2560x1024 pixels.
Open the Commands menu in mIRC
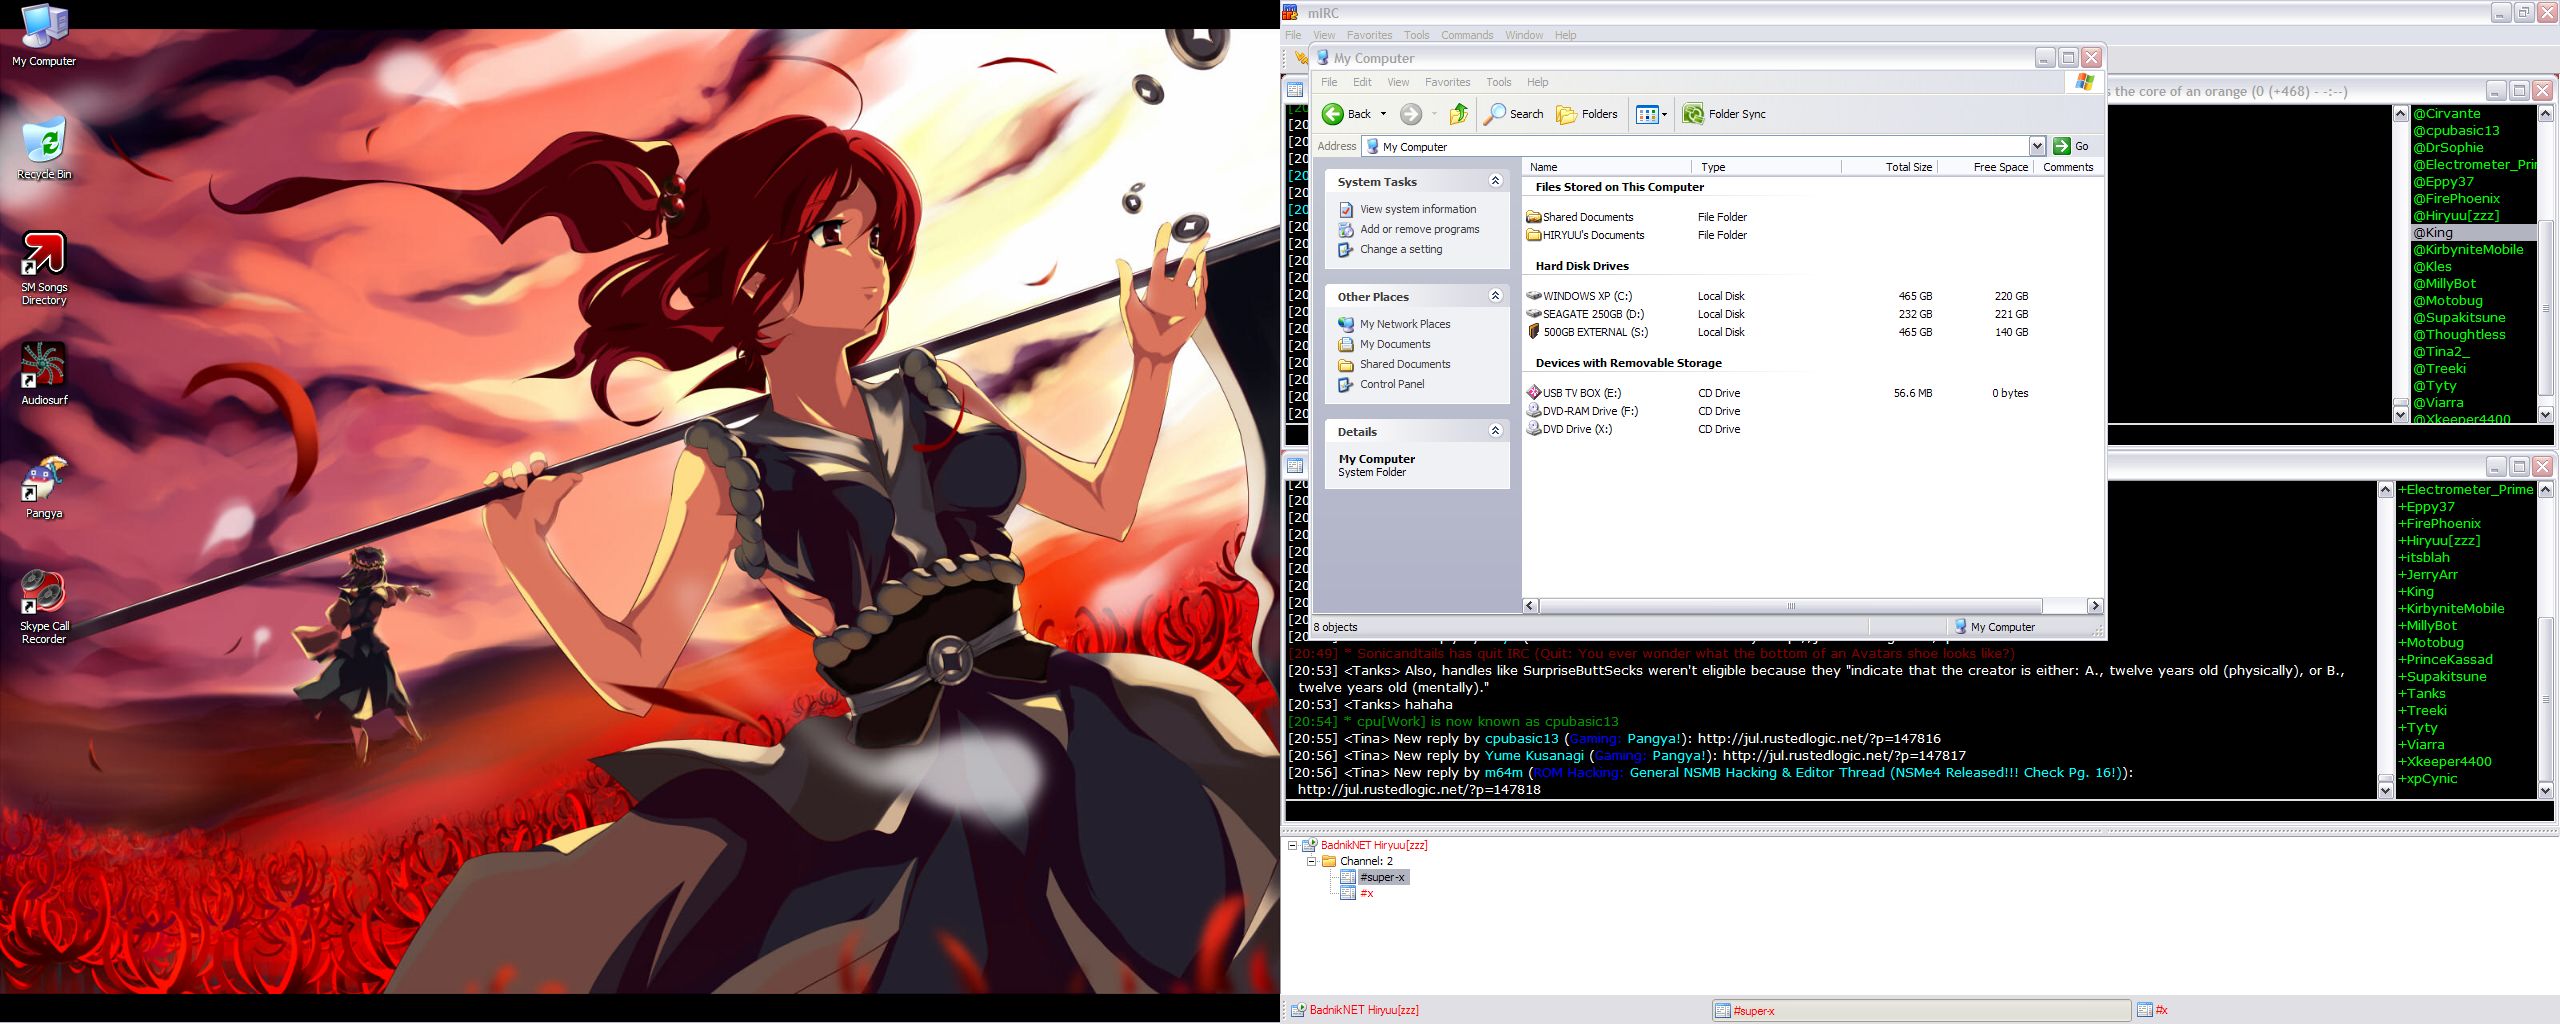1466,35
